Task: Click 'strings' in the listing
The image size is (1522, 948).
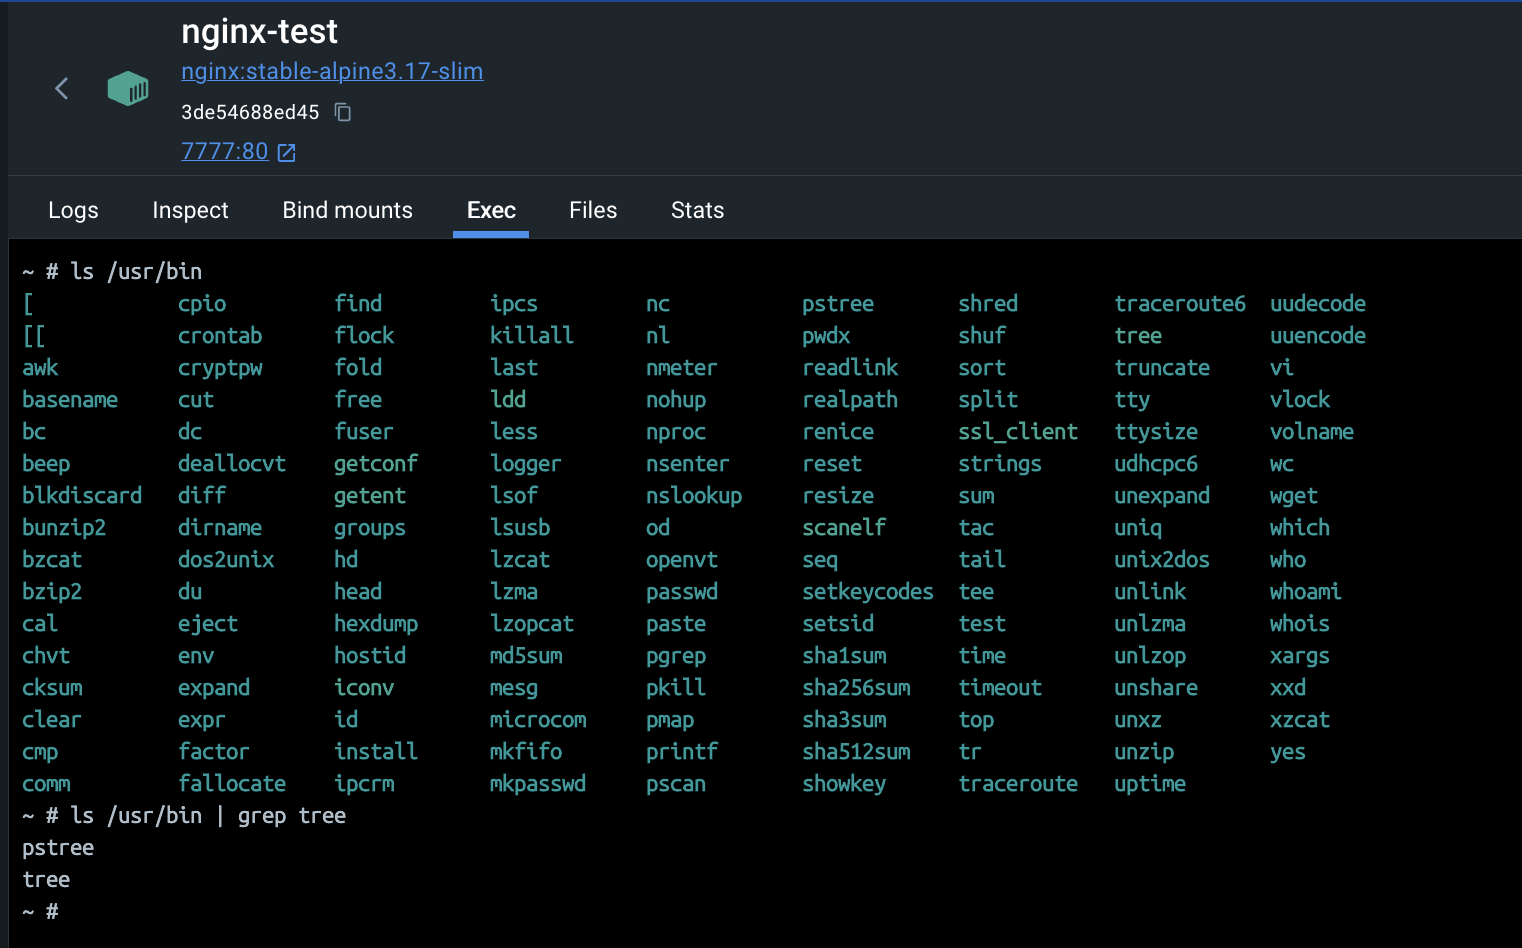Action: tap(1000, 464)
